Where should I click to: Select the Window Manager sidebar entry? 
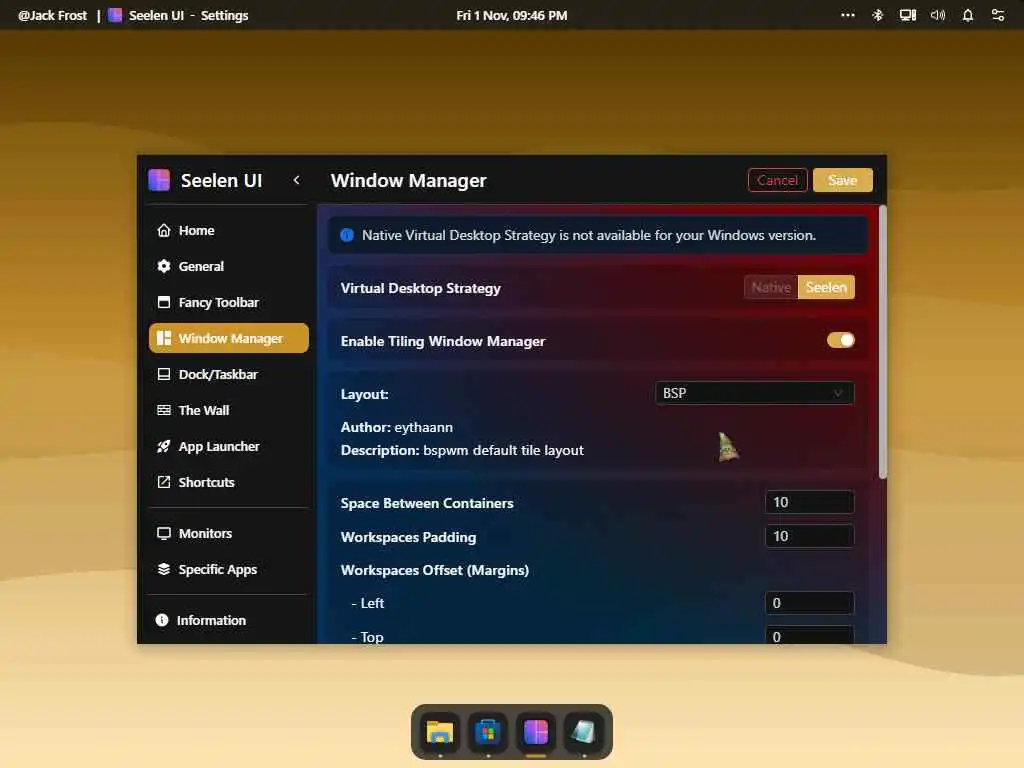pyautogui.click(x=229, y=338)
